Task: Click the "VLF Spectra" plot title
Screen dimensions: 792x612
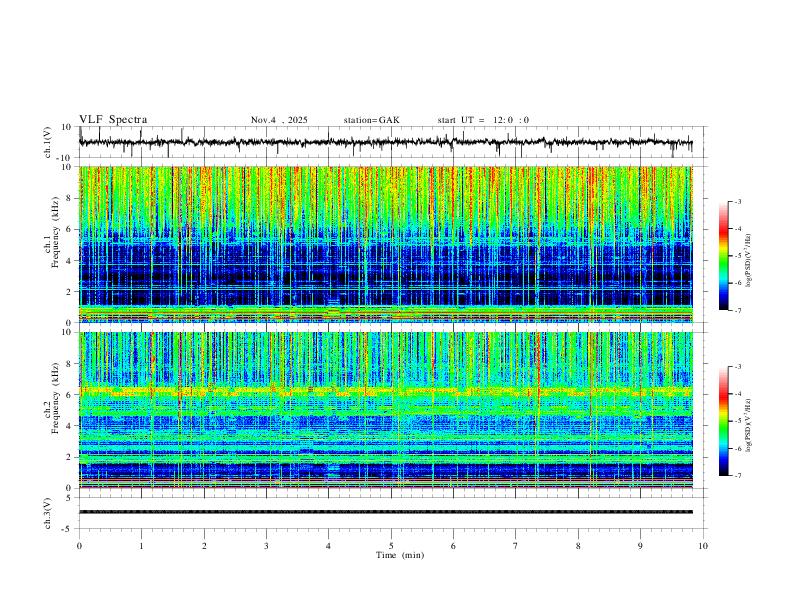Action: click(x=113, y=120)
